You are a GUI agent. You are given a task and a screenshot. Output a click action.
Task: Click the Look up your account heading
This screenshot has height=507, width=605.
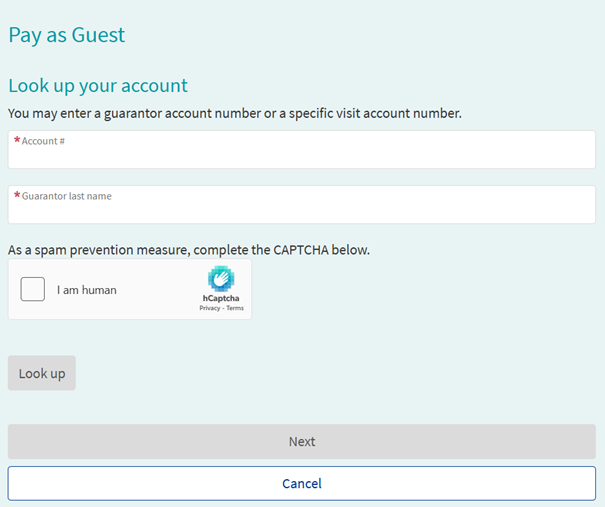pos(98,86)
